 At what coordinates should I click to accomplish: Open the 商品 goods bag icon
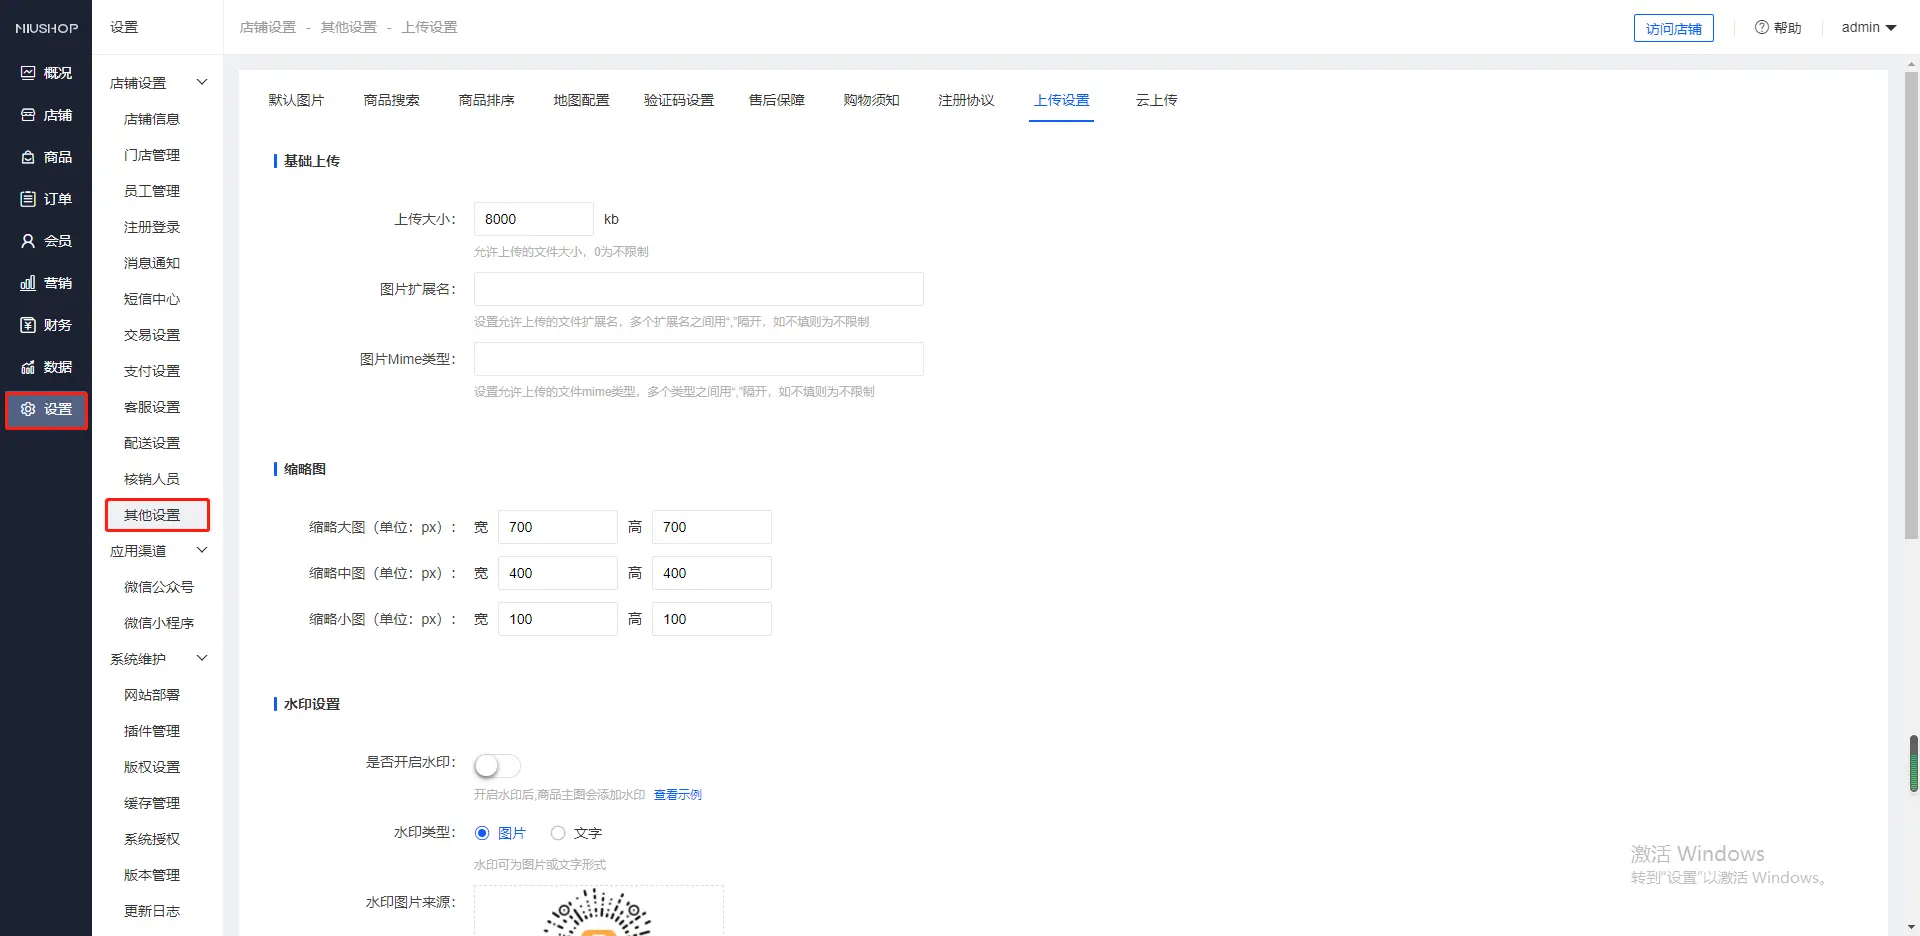(28, 157)
